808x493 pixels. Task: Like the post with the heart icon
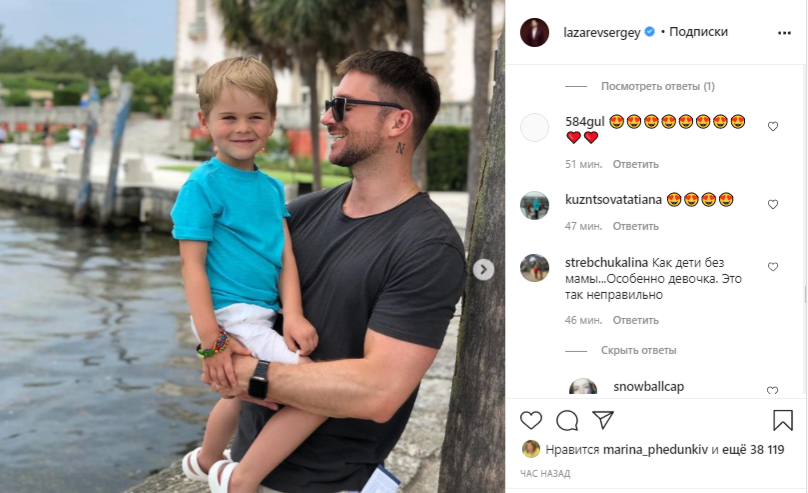[531, 421]
